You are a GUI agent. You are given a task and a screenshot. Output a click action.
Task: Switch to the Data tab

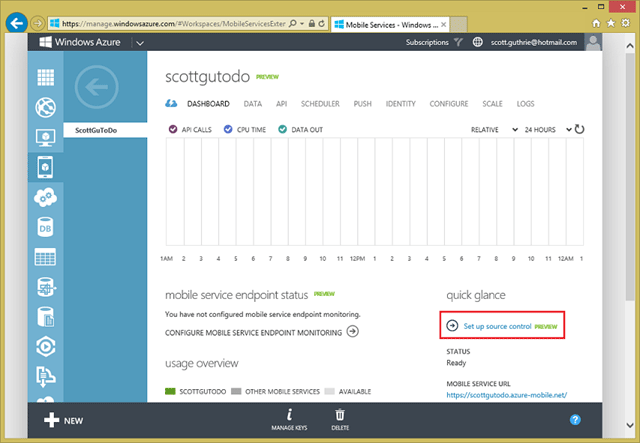(x=253, y=104)
